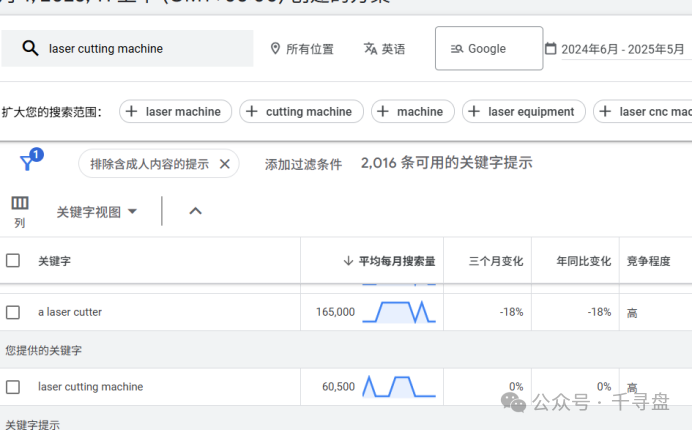Add laser equipment suggestion chip
This screenshot has width=692, height=430.
[x=524, y=112]
